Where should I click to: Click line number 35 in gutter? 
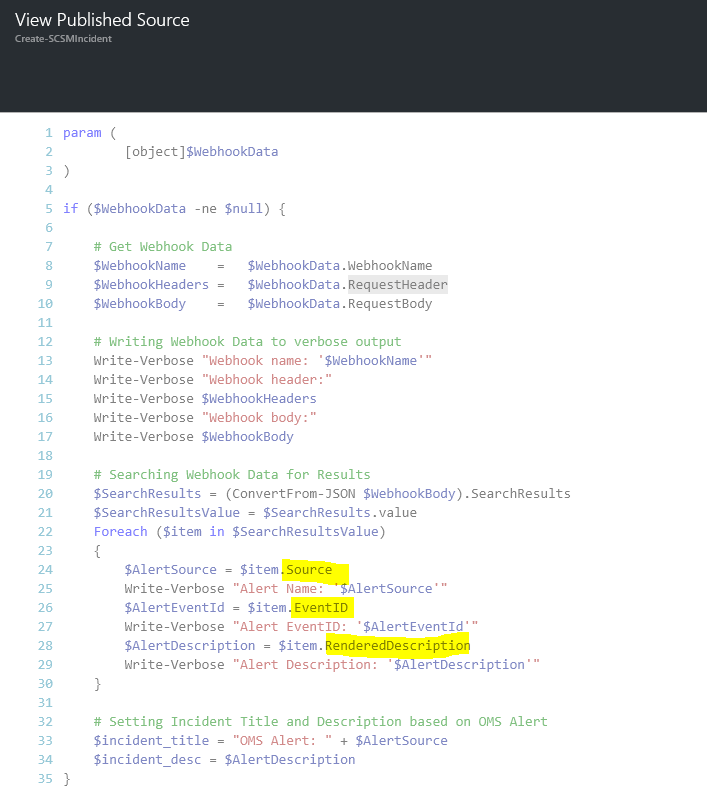(x=44, y=778)
